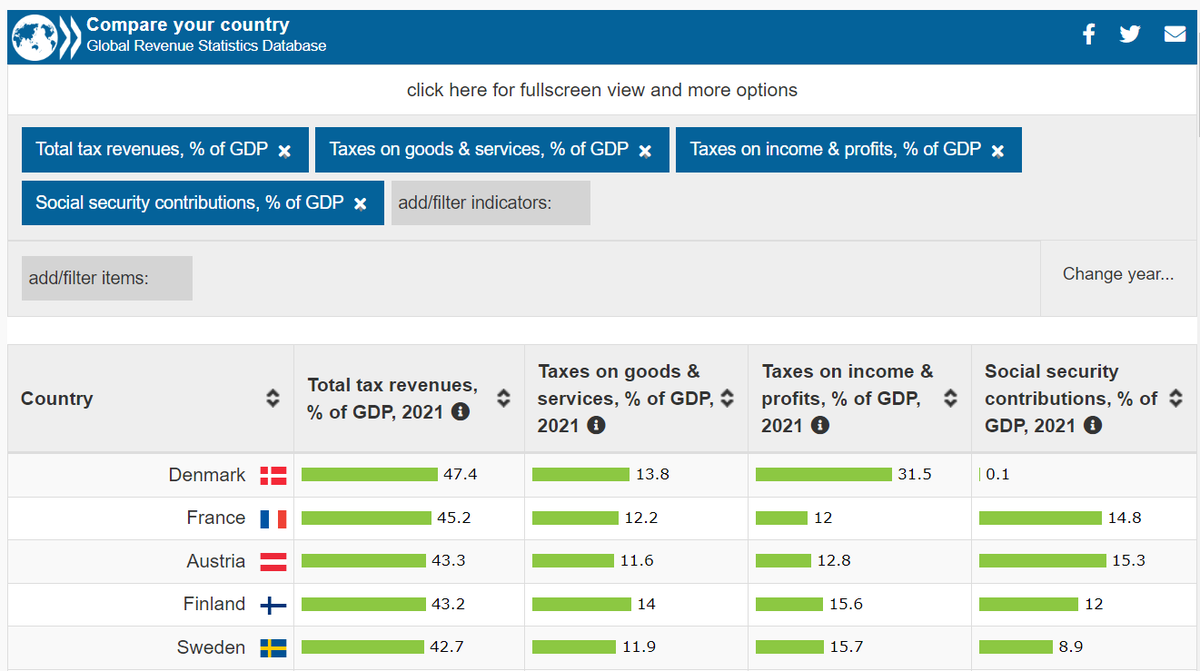Click Denmark country name
This screenshot has height=671, width=1200.
coord(207,475)
